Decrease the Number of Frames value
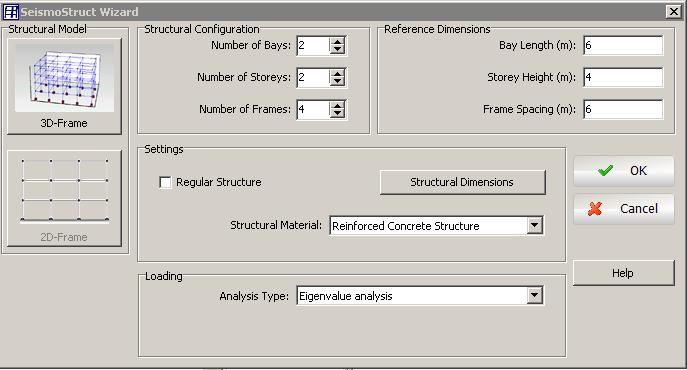 (337, 114)
